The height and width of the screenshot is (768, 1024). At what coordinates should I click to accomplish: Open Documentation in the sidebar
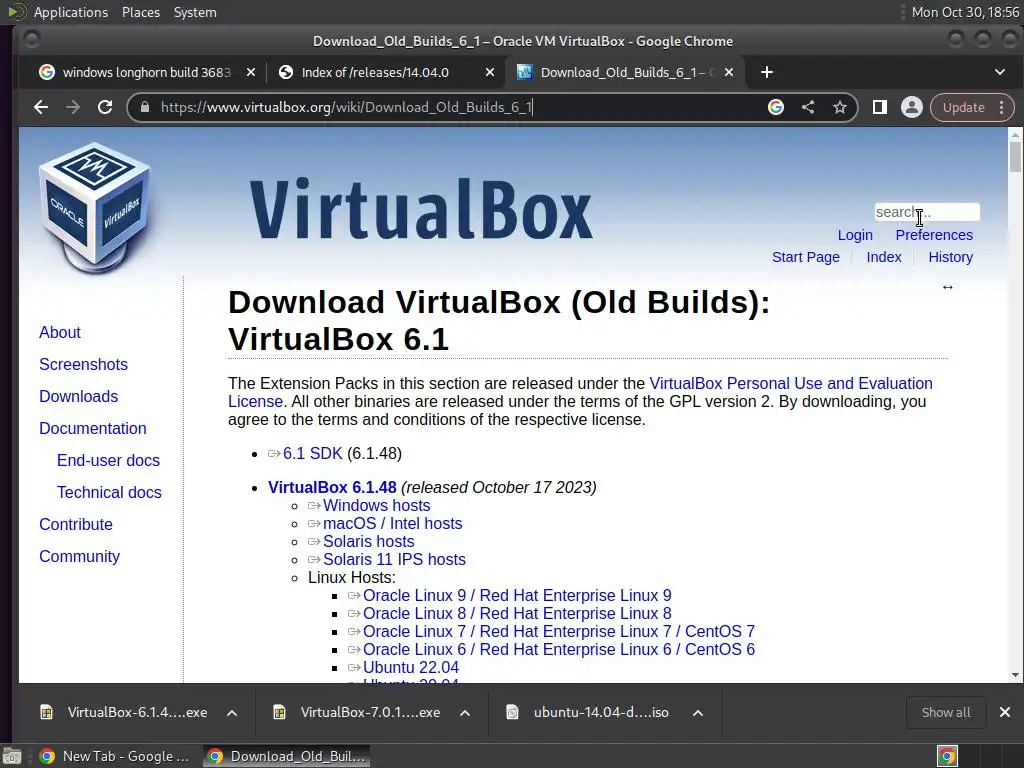93,428
